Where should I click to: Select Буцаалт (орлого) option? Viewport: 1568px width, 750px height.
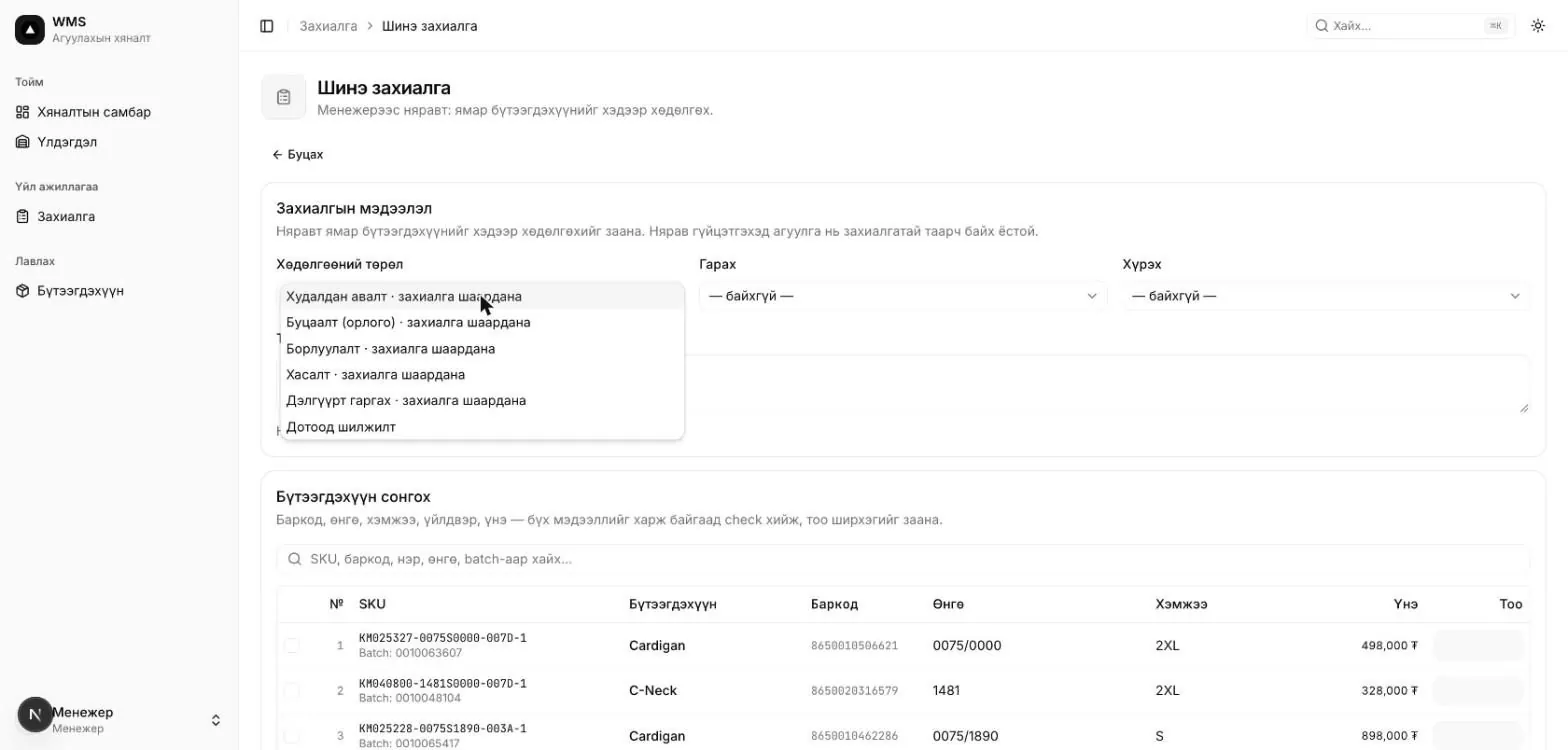coord(482,322)
